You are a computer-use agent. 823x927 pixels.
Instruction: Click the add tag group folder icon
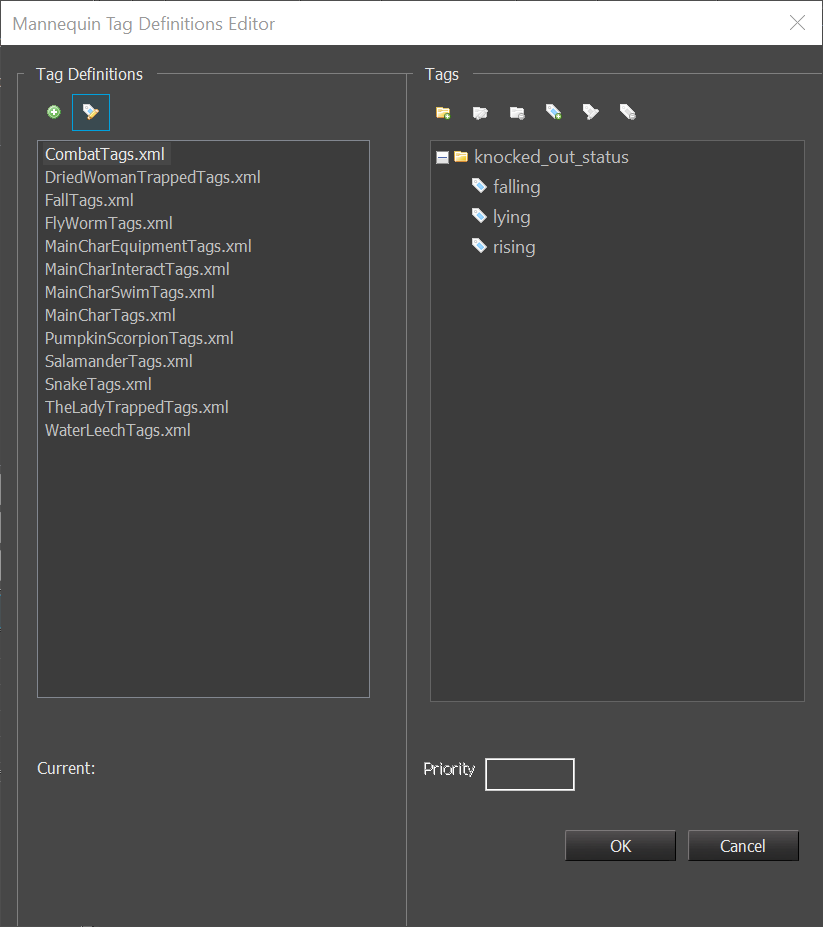(x=443, y=113)
